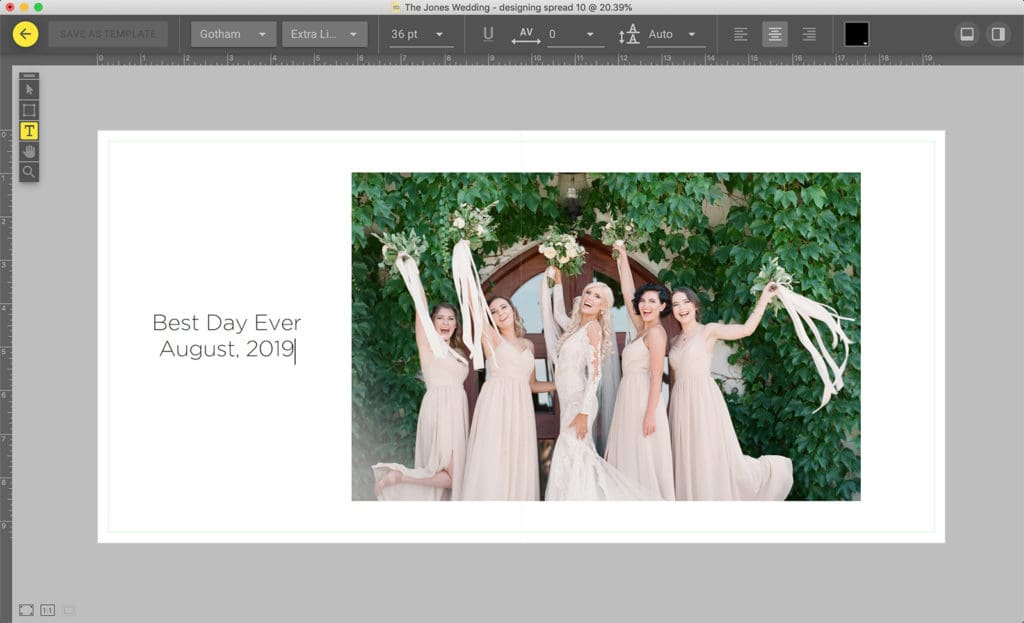Open the Auto line spacing dropdown
The width and height of the screenshot is (1024, 623).
pyautogui.click(x=673, y=34)
